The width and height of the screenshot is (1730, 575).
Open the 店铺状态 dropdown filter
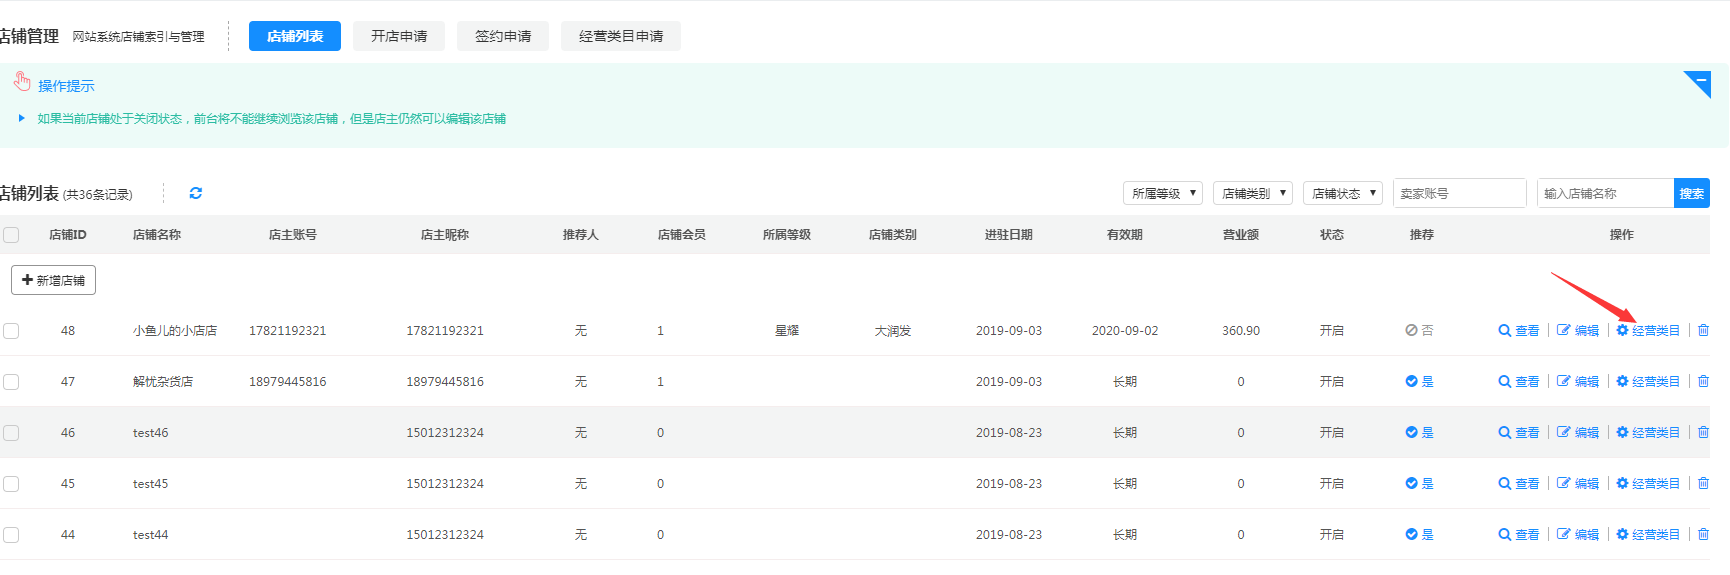(x=1342, y=193)
